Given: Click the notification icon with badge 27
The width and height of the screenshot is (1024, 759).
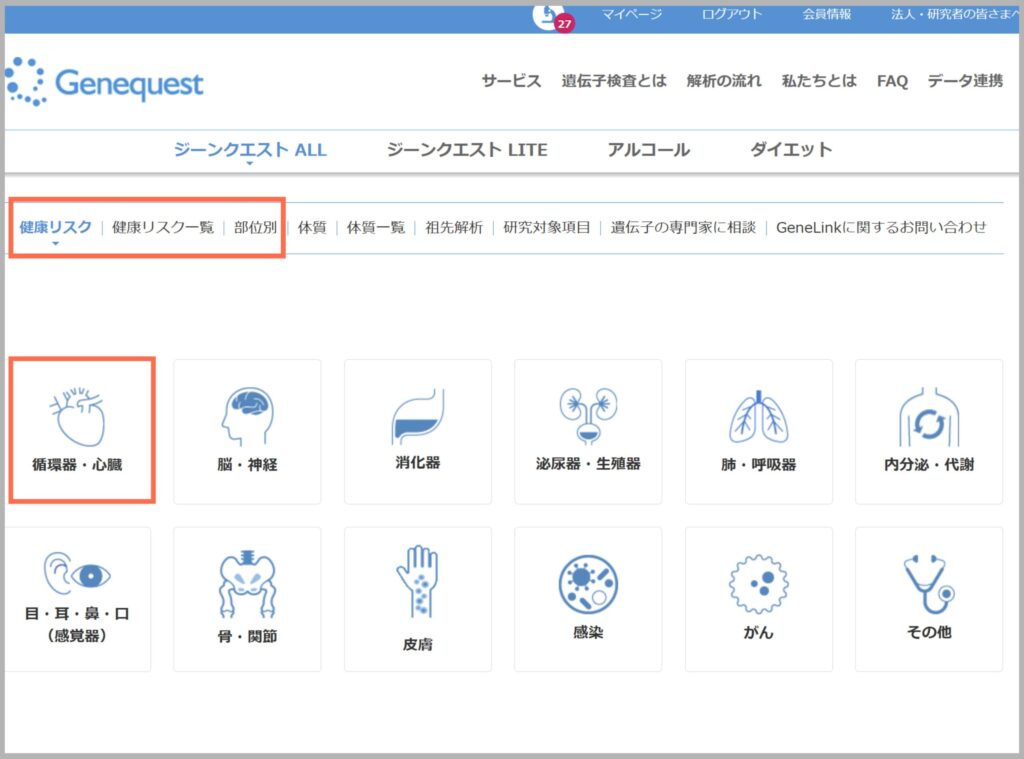Looking at the screenshot, I should click(x=552, y=17).
